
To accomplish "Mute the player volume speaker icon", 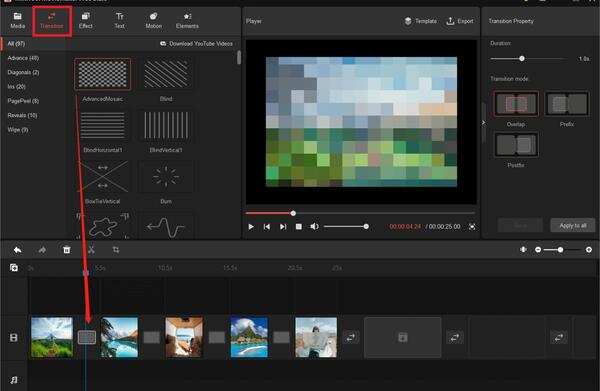I will 314,227.
